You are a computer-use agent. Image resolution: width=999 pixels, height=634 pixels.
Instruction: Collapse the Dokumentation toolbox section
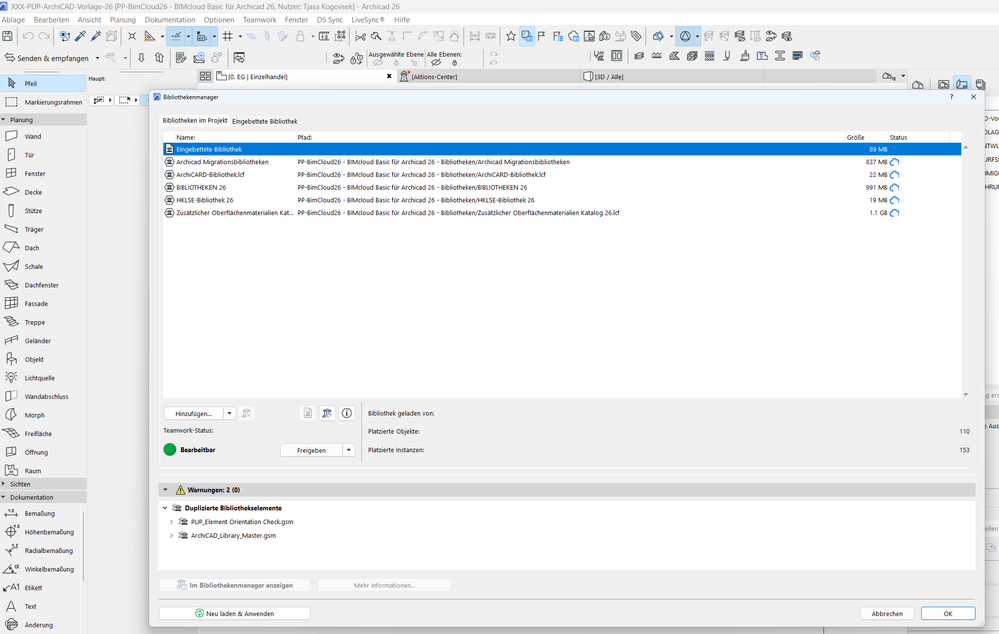tap(4, 498)
